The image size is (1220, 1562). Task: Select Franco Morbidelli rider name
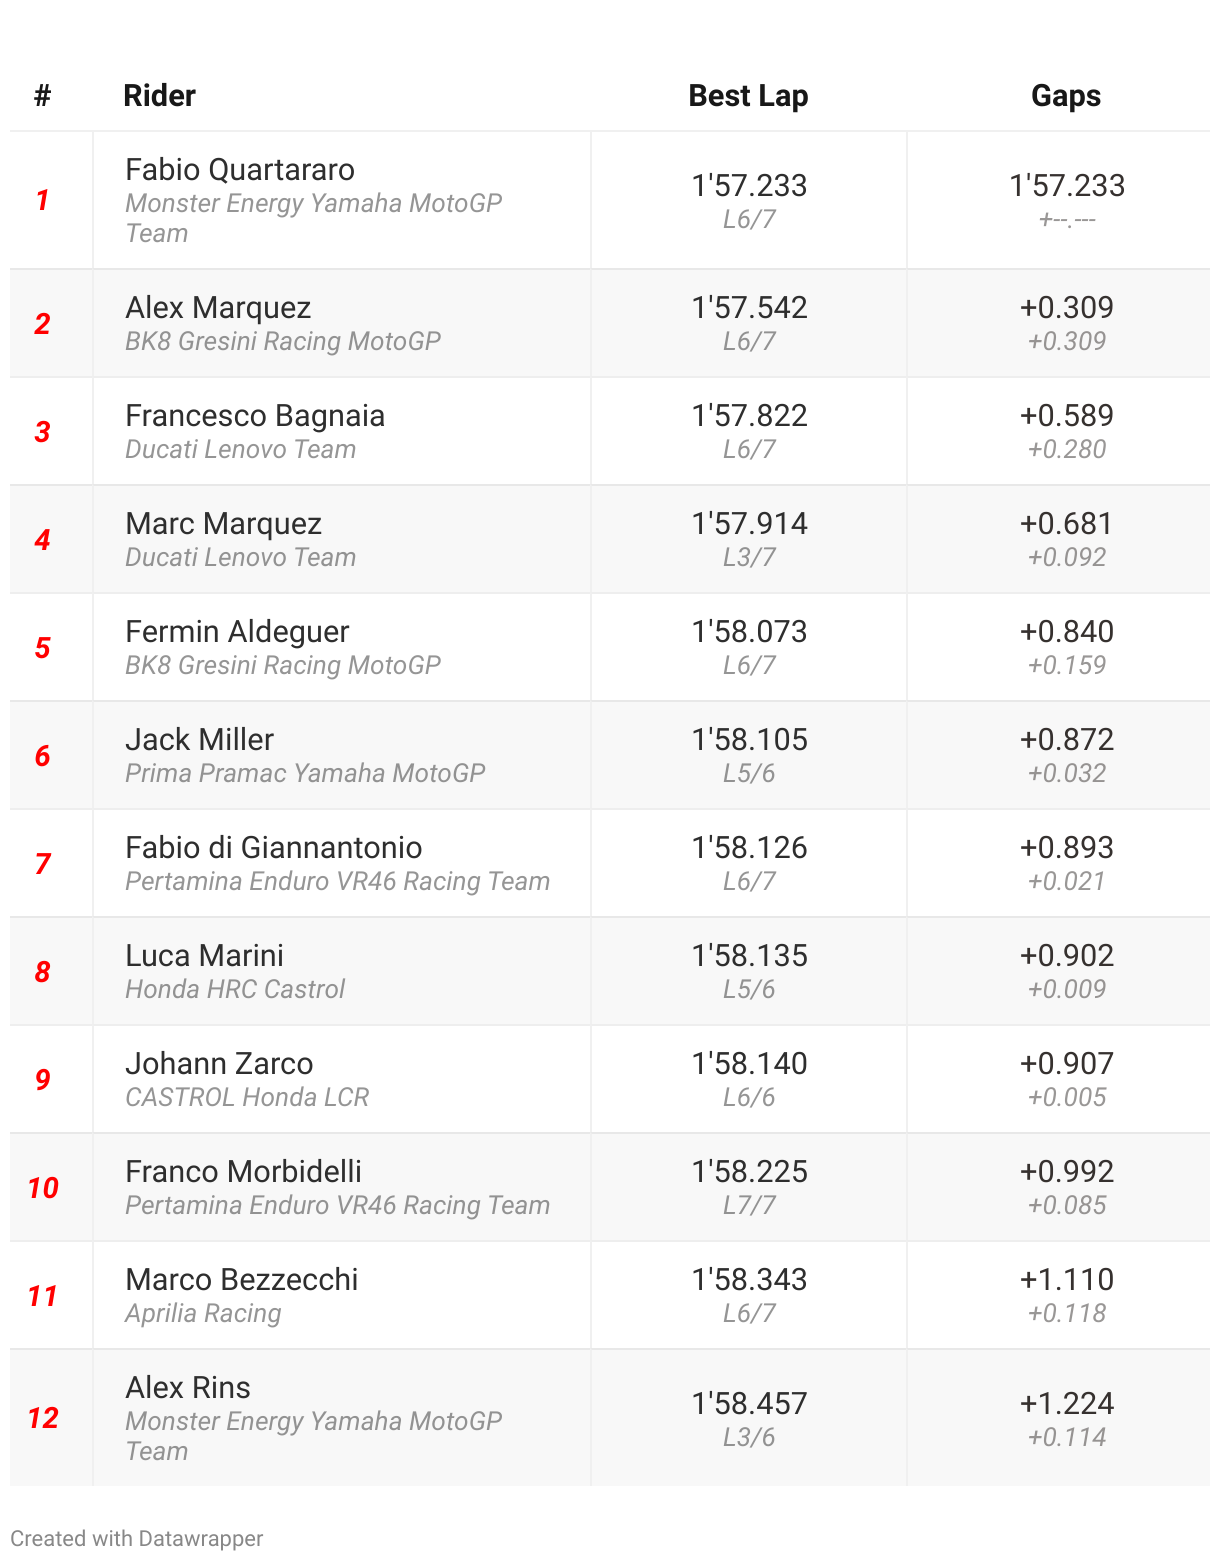243,1172
